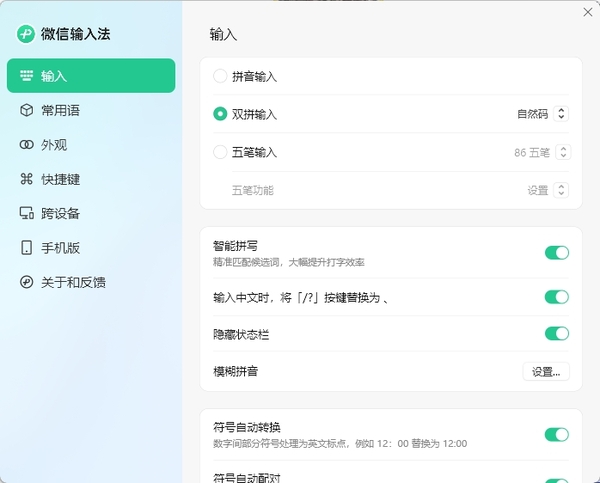This screenshot has height=483, width=600.
Task: Click the keyboard icon beside 输入
Action: point(27,76)
